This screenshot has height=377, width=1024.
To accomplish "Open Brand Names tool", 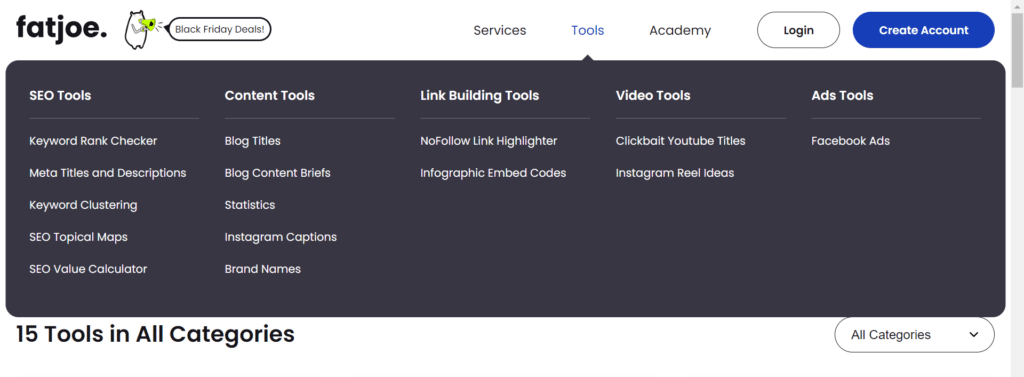I will (x=263, y=269).
